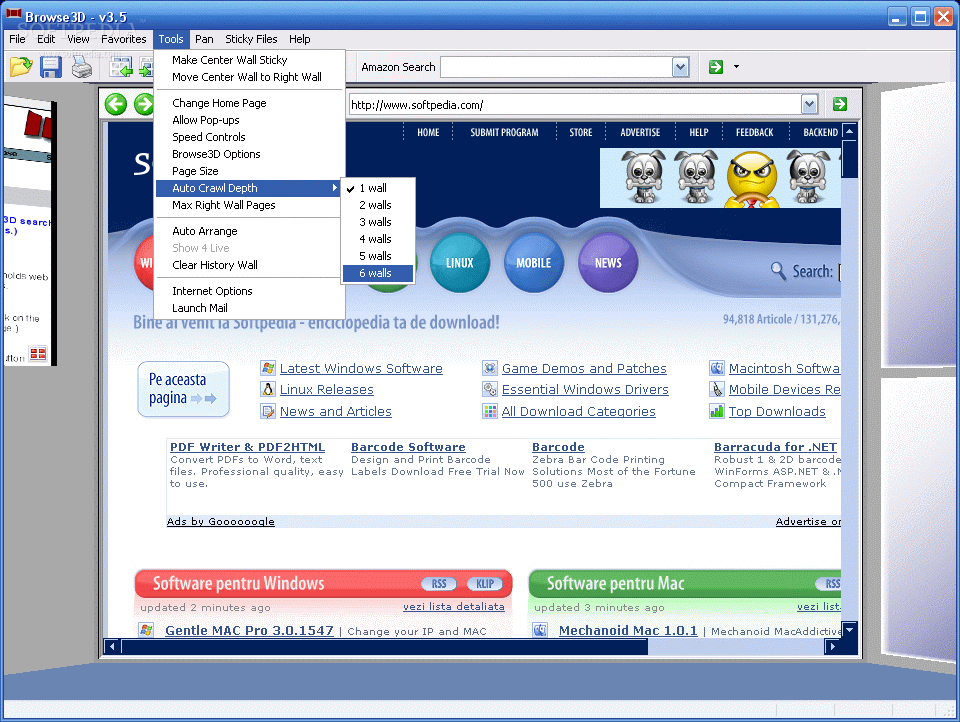
Task: Open Top Downloads link
Action: pyautogui.click(x=777, y=412)
